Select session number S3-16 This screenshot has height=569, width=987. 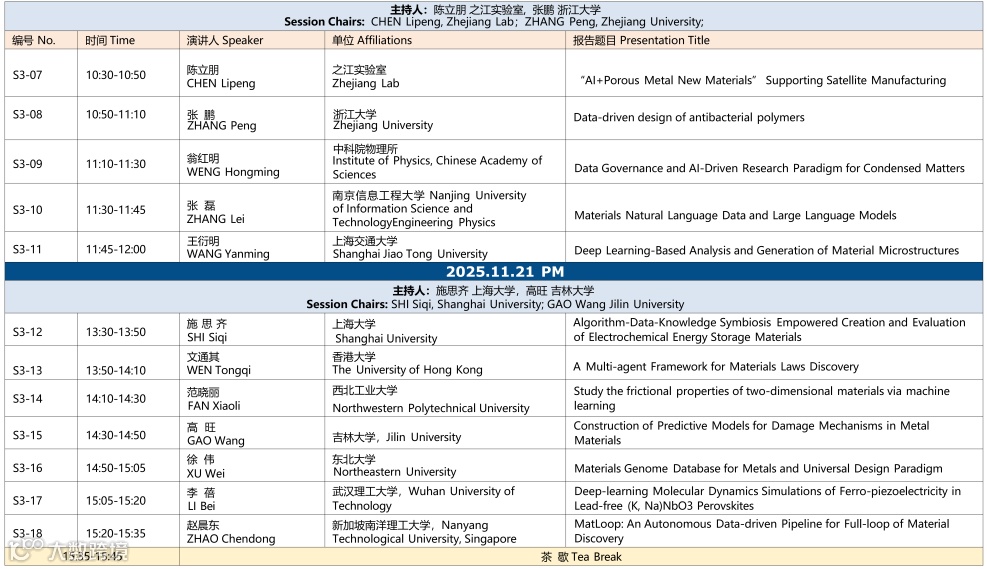pos(28,468)
